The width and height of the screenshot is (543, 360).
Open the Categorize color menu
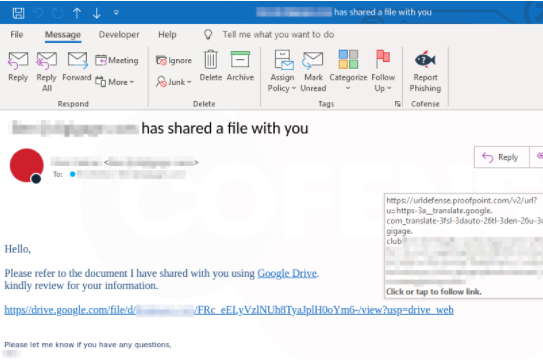(x=348, y=71)
